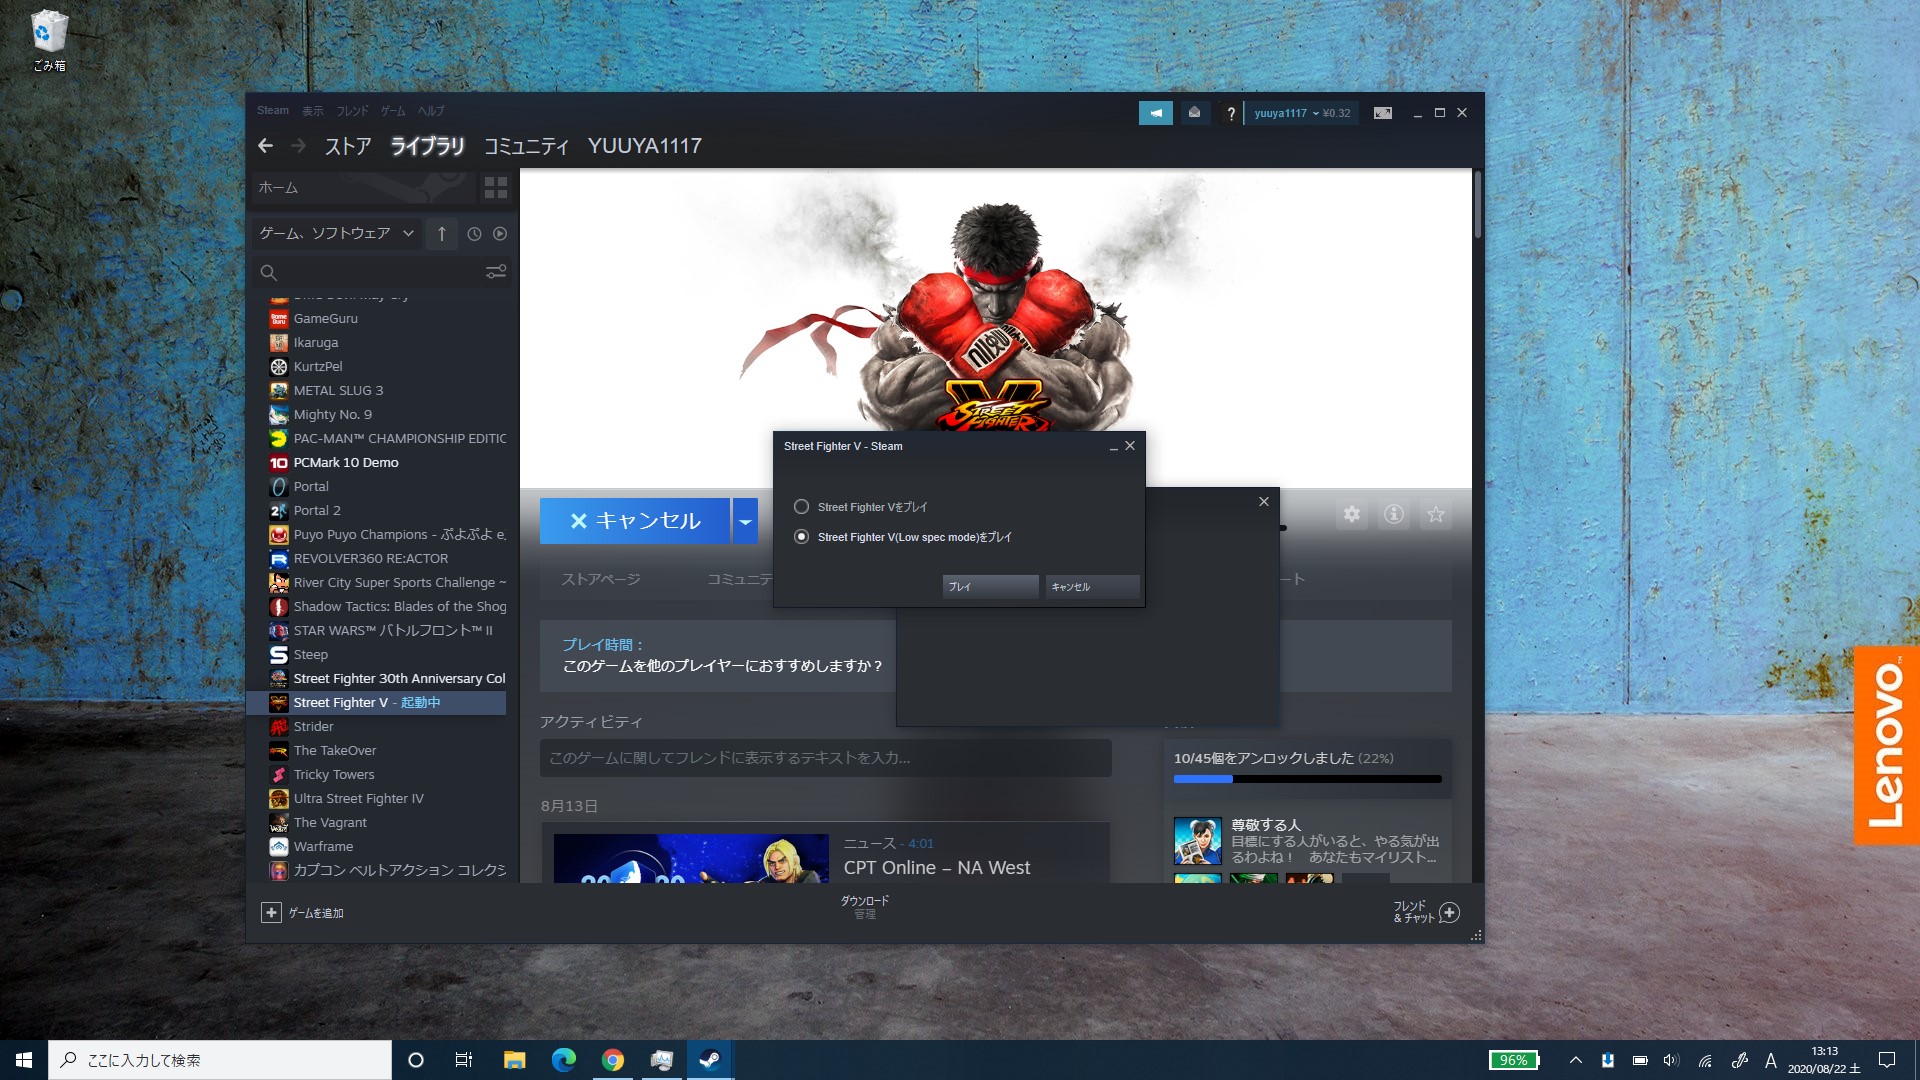Screen dimensions: 1920x1080
Task: Click CPT Online – NA West news title
Action: pos(936,868)
